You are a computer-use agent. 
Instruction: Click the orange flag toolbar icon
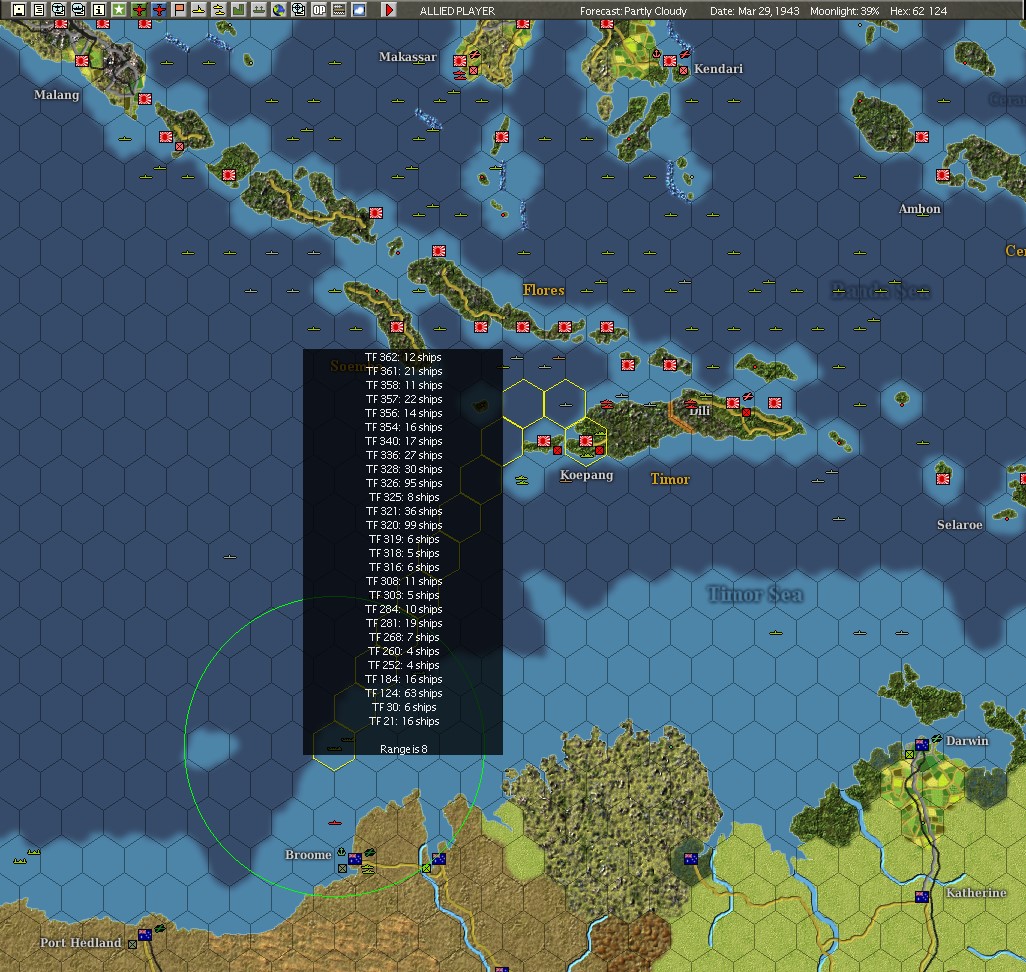[179, 9]
